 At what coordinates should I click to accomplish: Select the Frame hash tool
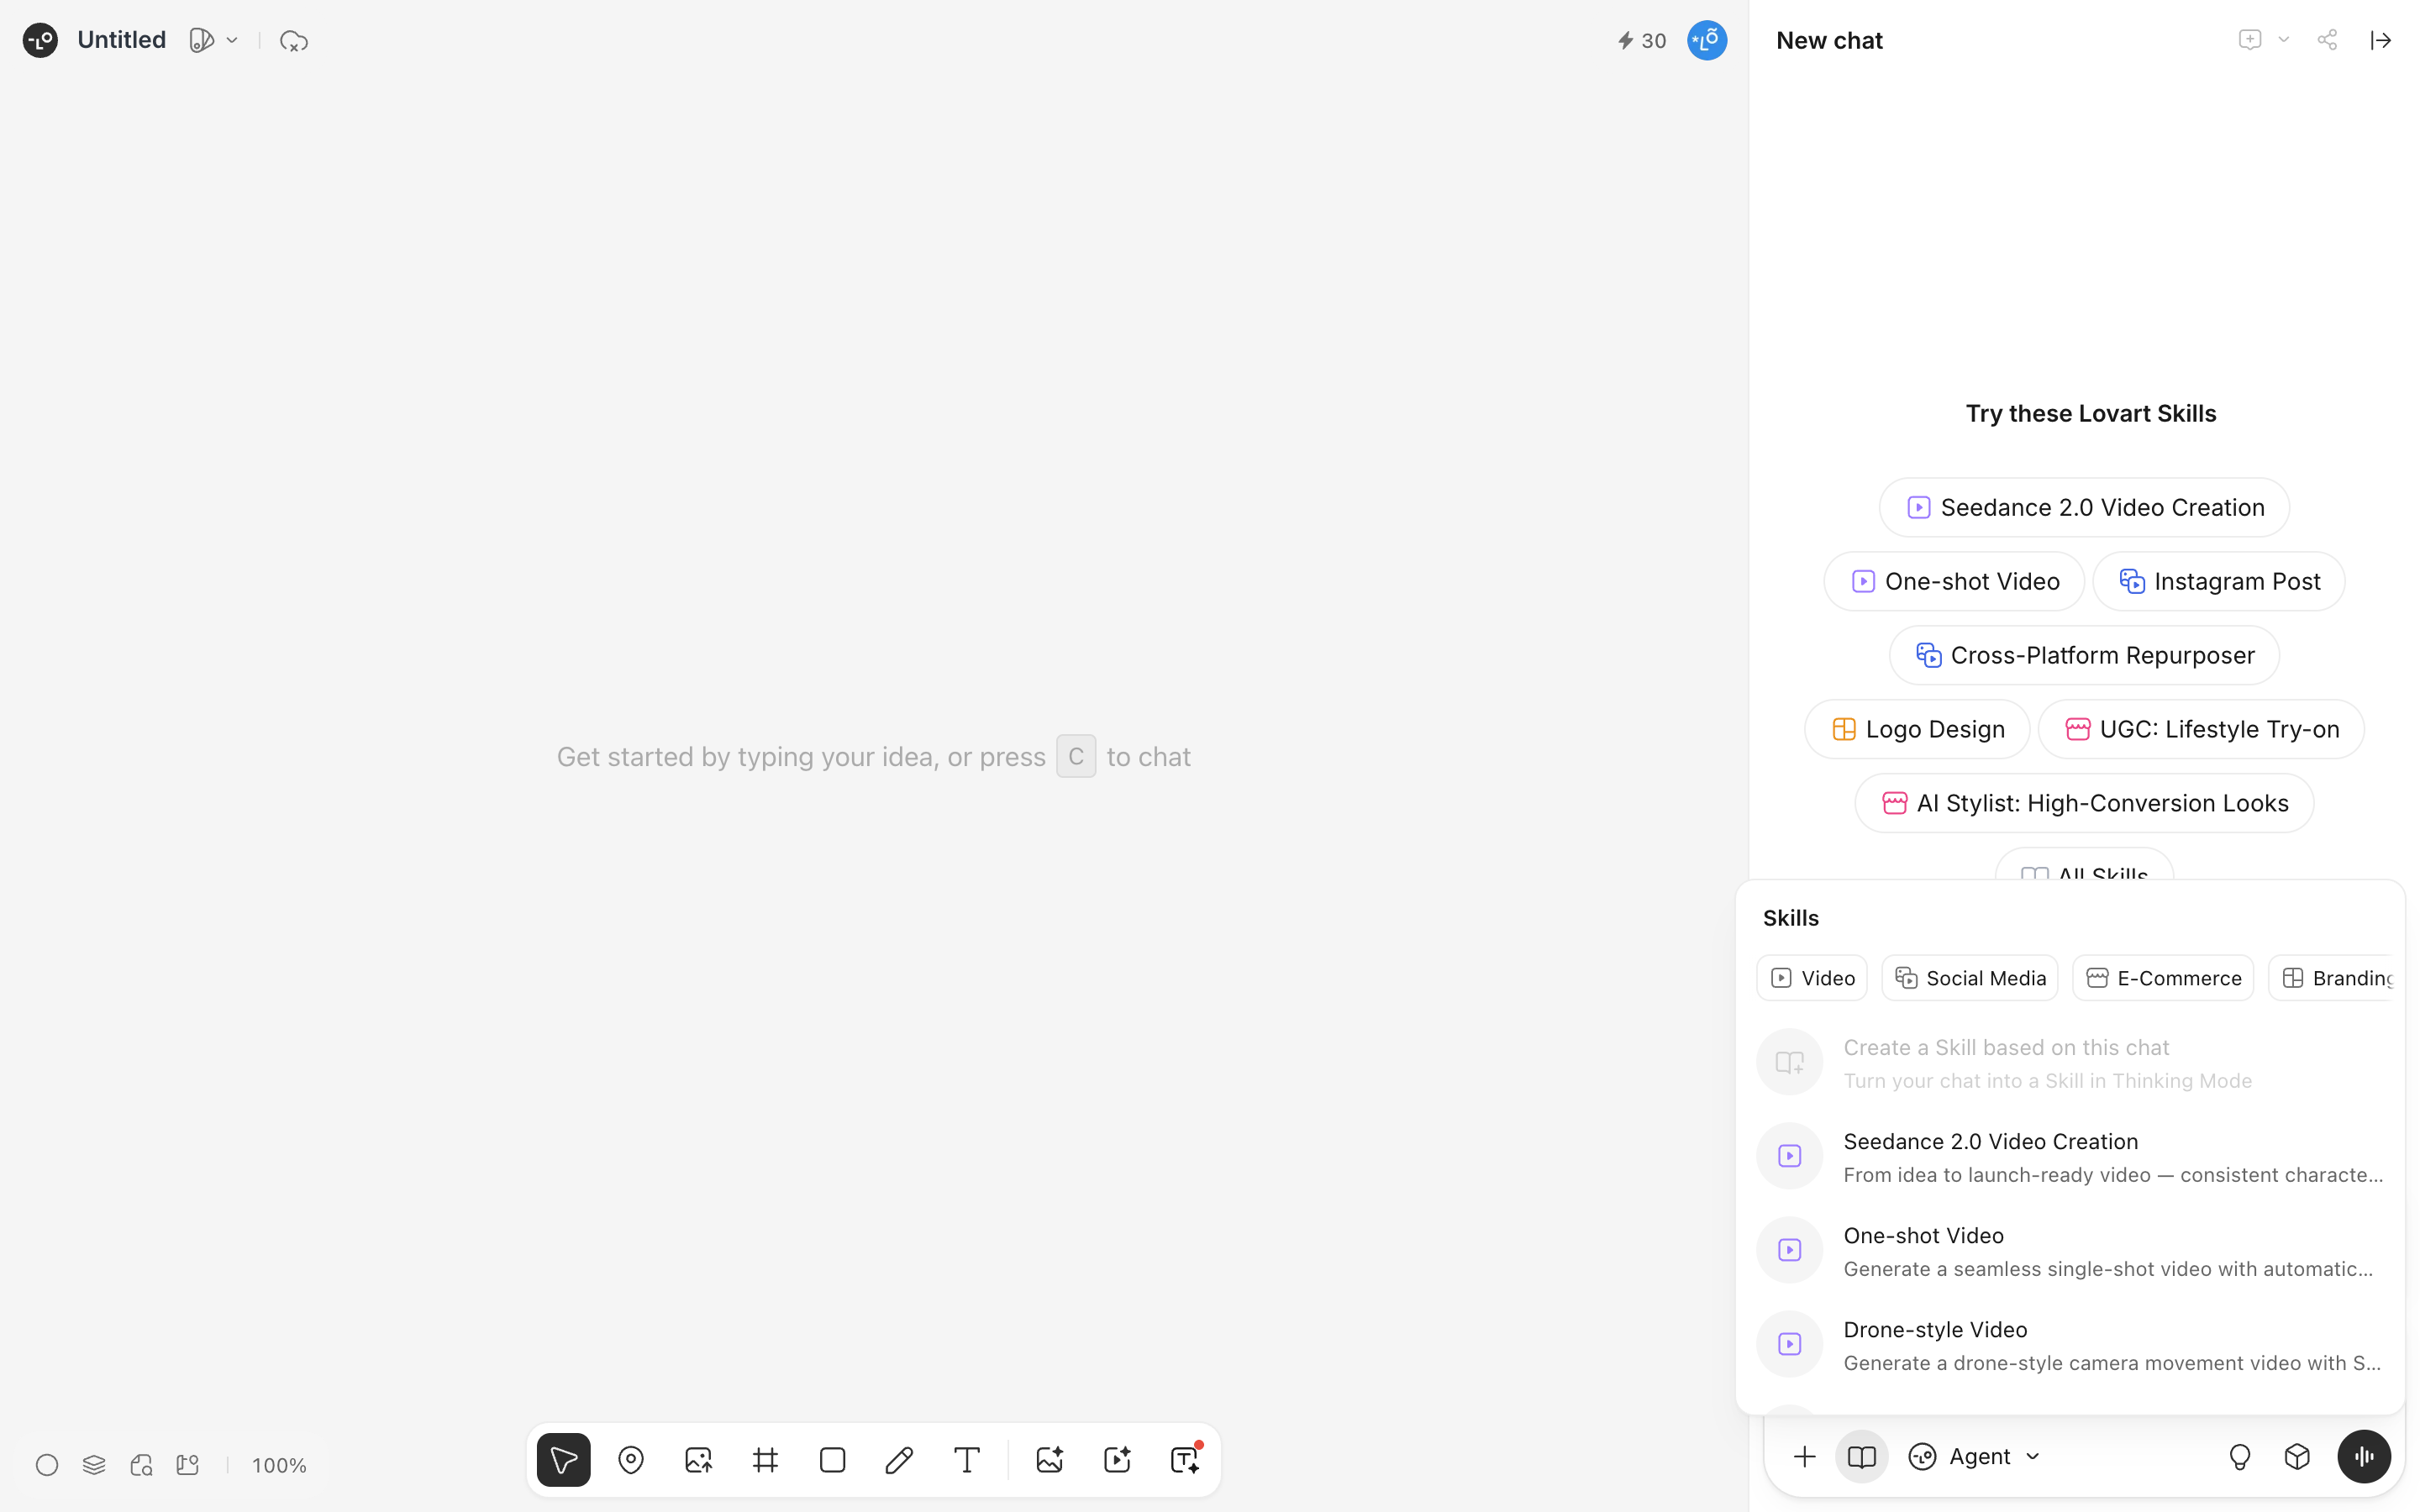tap(765, 1460)
